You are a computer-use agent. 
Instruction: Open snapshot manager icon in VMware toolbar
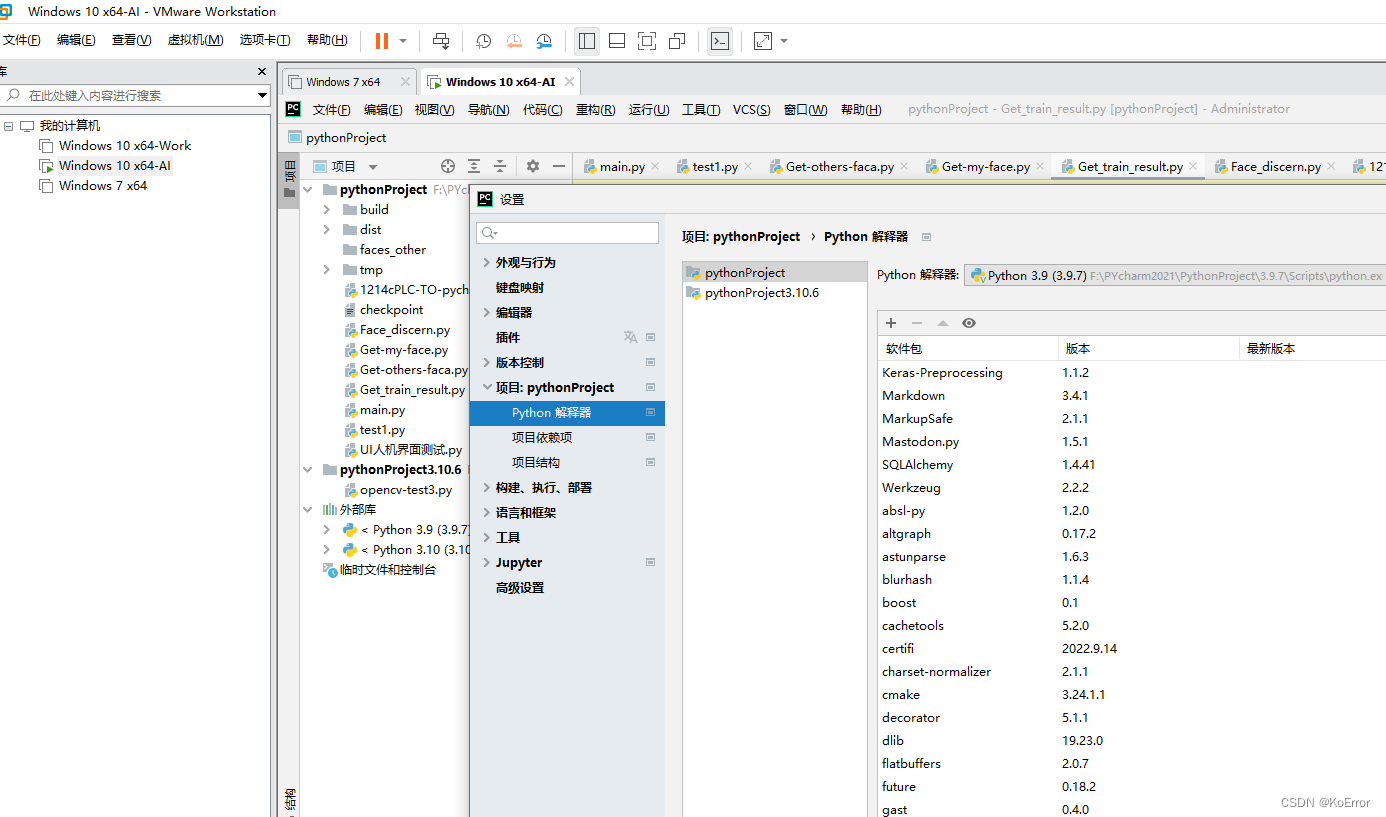pos(544,41)
